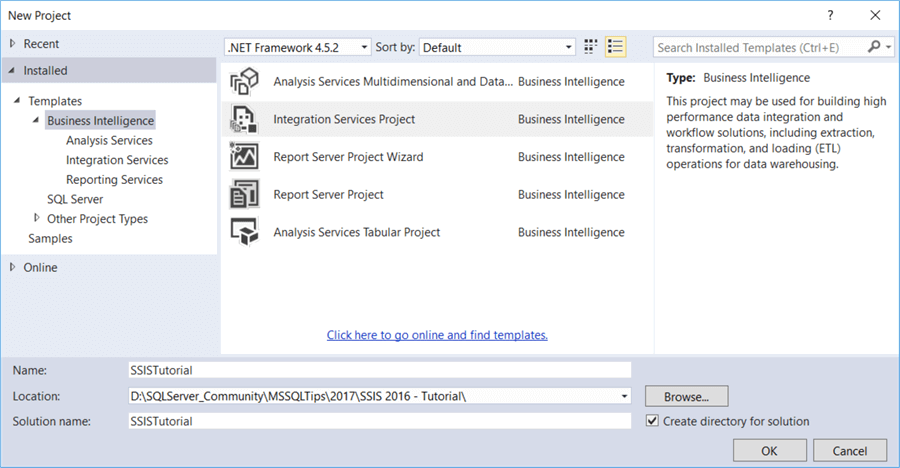Expand the Online section

[12, 267]
